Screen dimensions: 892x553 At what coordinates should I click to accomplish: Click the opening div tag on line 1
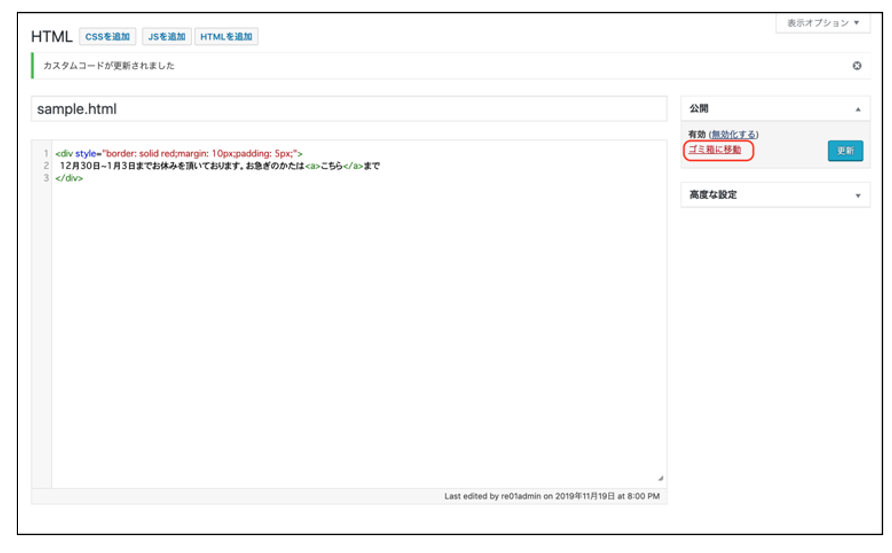[x=64, y=154]
